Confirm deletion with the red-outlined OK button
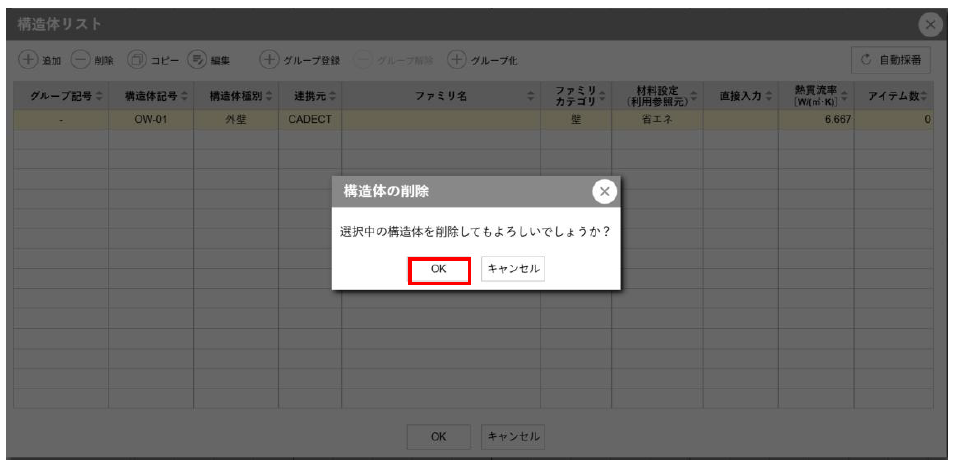The image size is (955, 466). point(439,269)
